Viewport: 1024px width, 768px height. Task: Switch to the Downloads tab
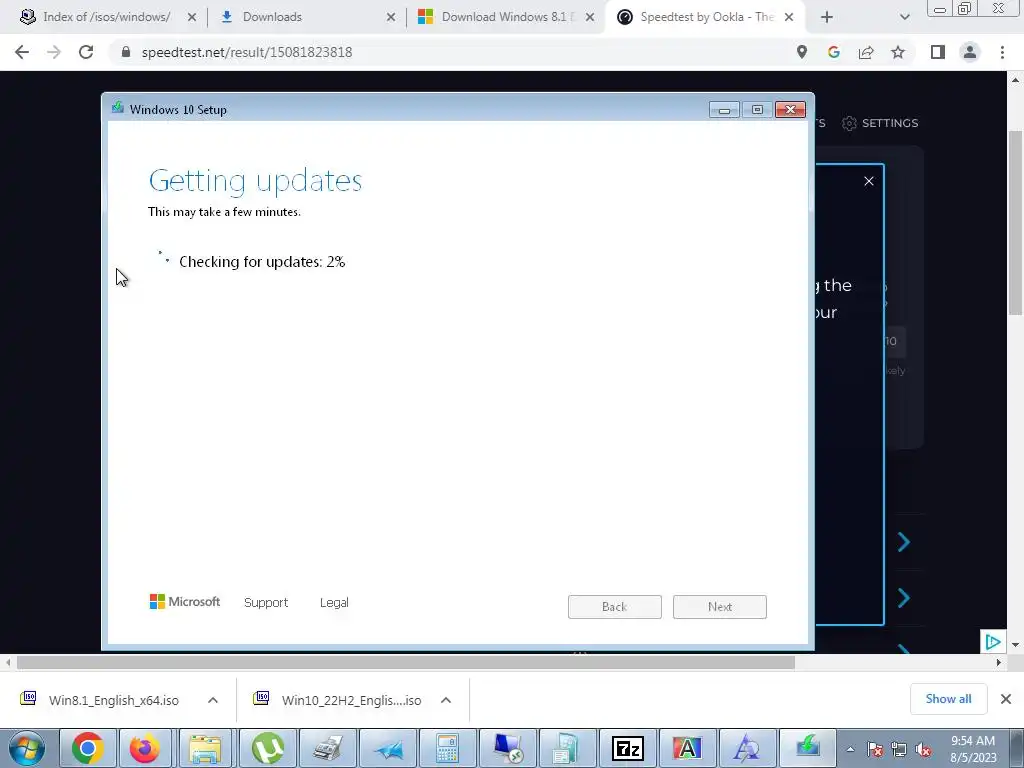click(272, 17)
